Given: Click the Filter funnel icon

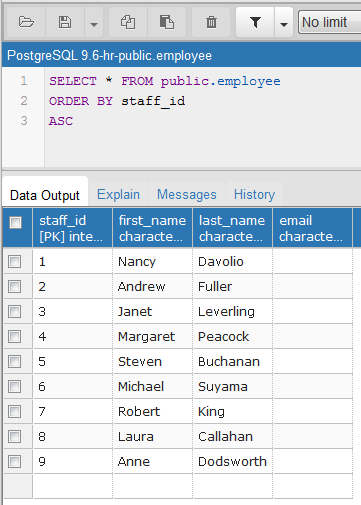Looking at the screenshot, I should (x=255, y=22).
